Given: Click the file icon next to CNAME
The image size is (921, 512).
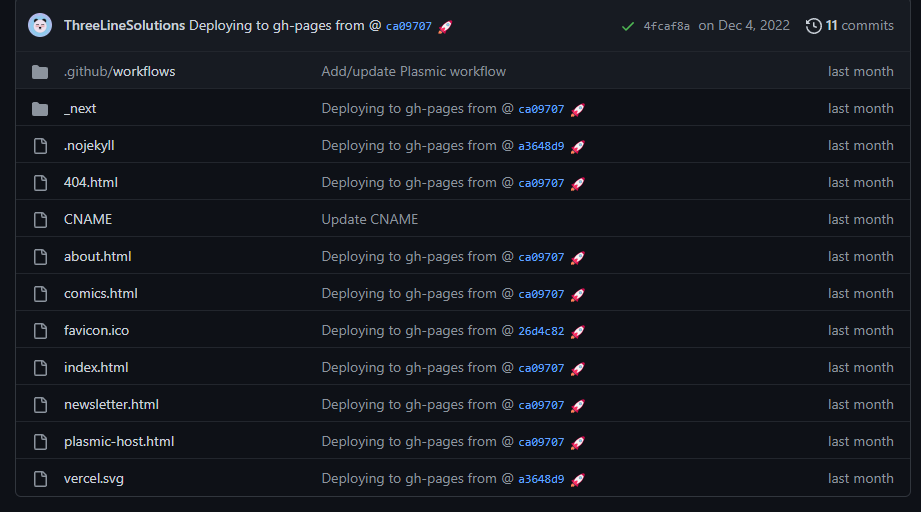Looking at the screenshot, I should (x=41, y=220).
